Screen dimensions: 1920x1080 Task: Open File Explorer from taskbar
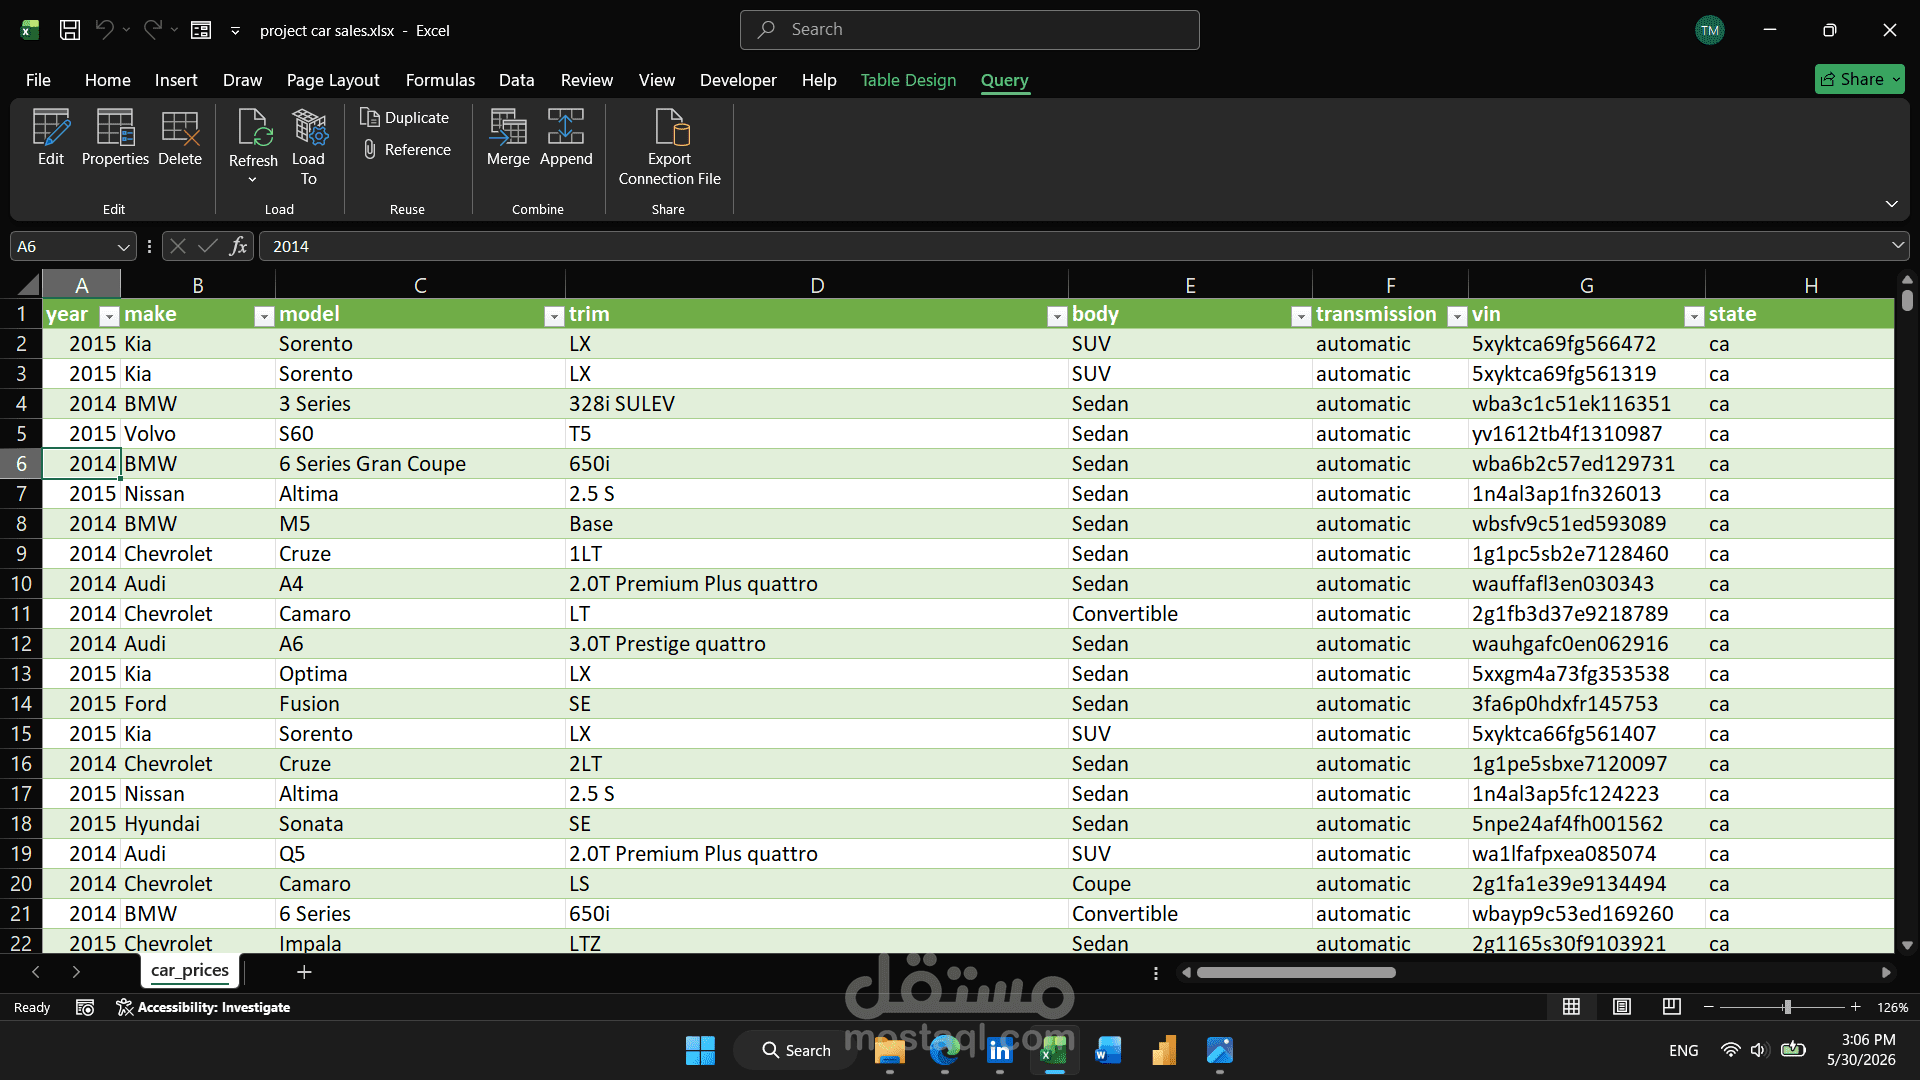click(889, 1050)
